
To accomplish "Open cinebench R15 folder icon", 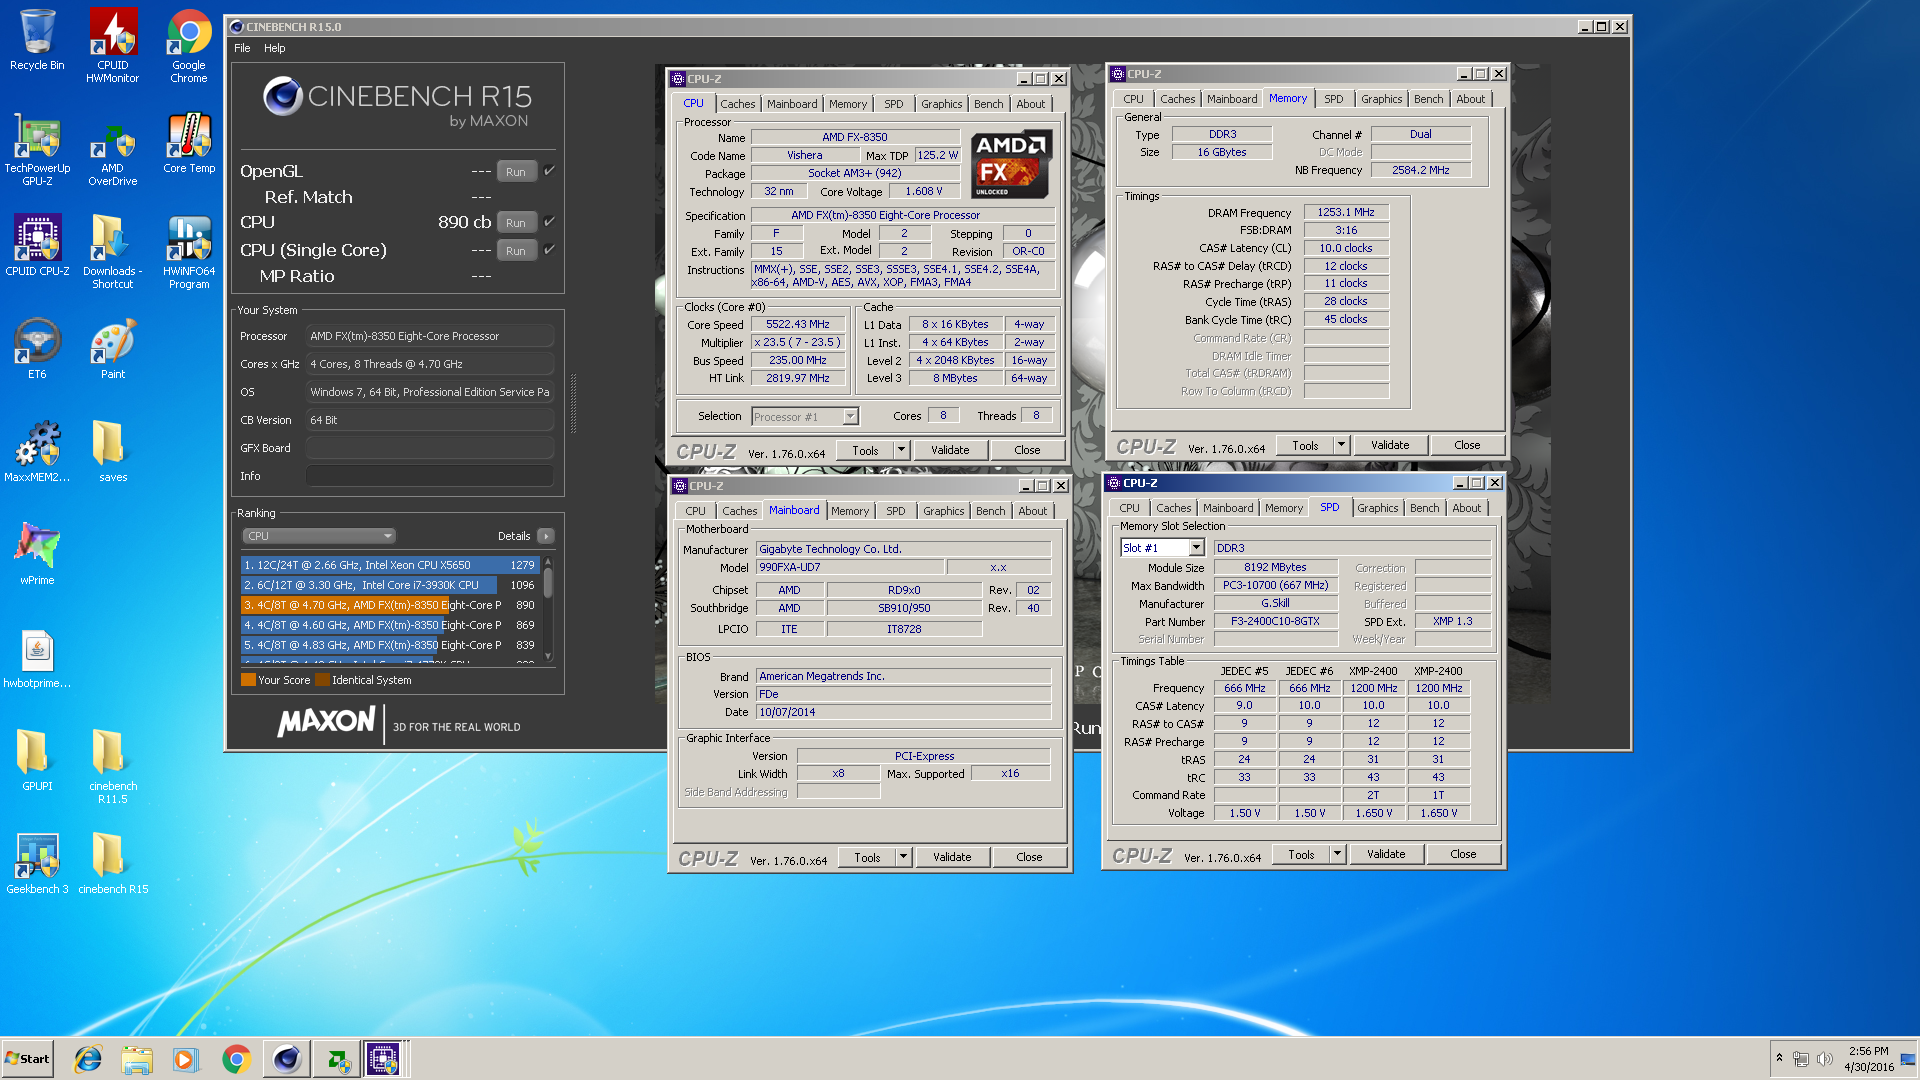I will tap(112, 863).
